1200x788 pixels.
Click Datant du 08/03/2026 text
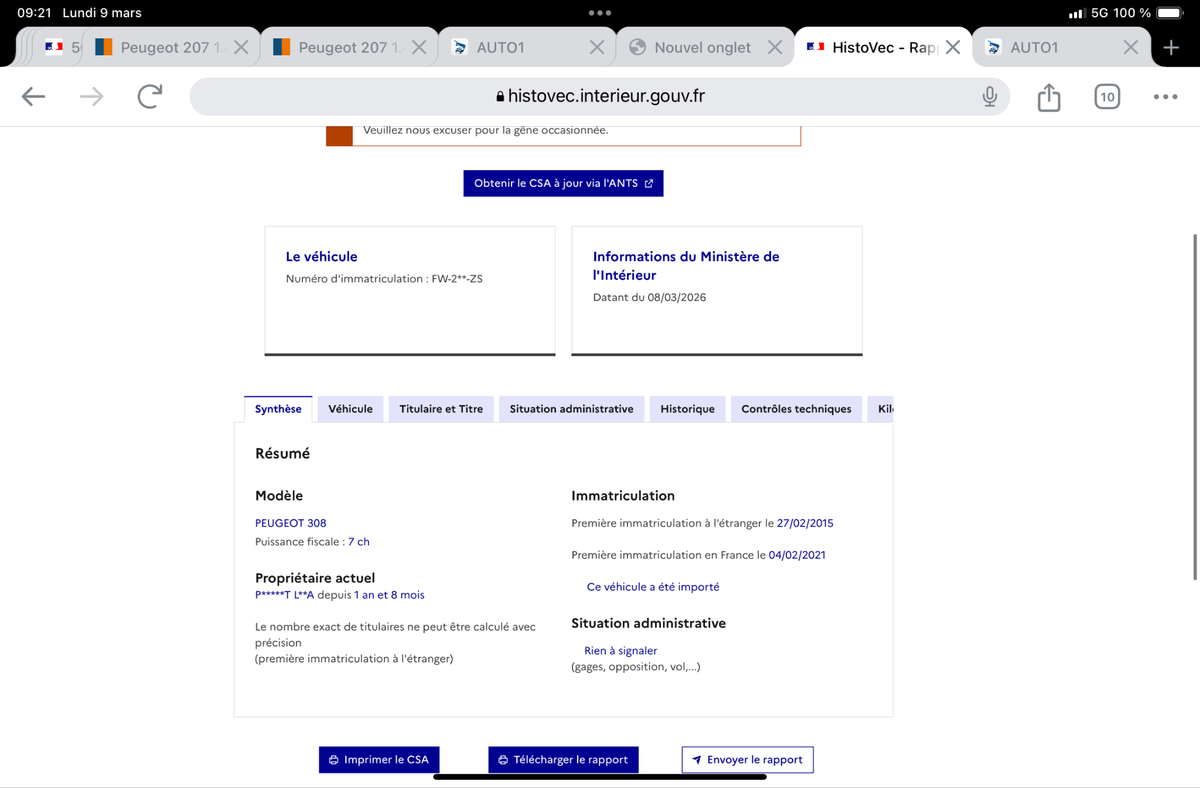[x=650, y=298]
